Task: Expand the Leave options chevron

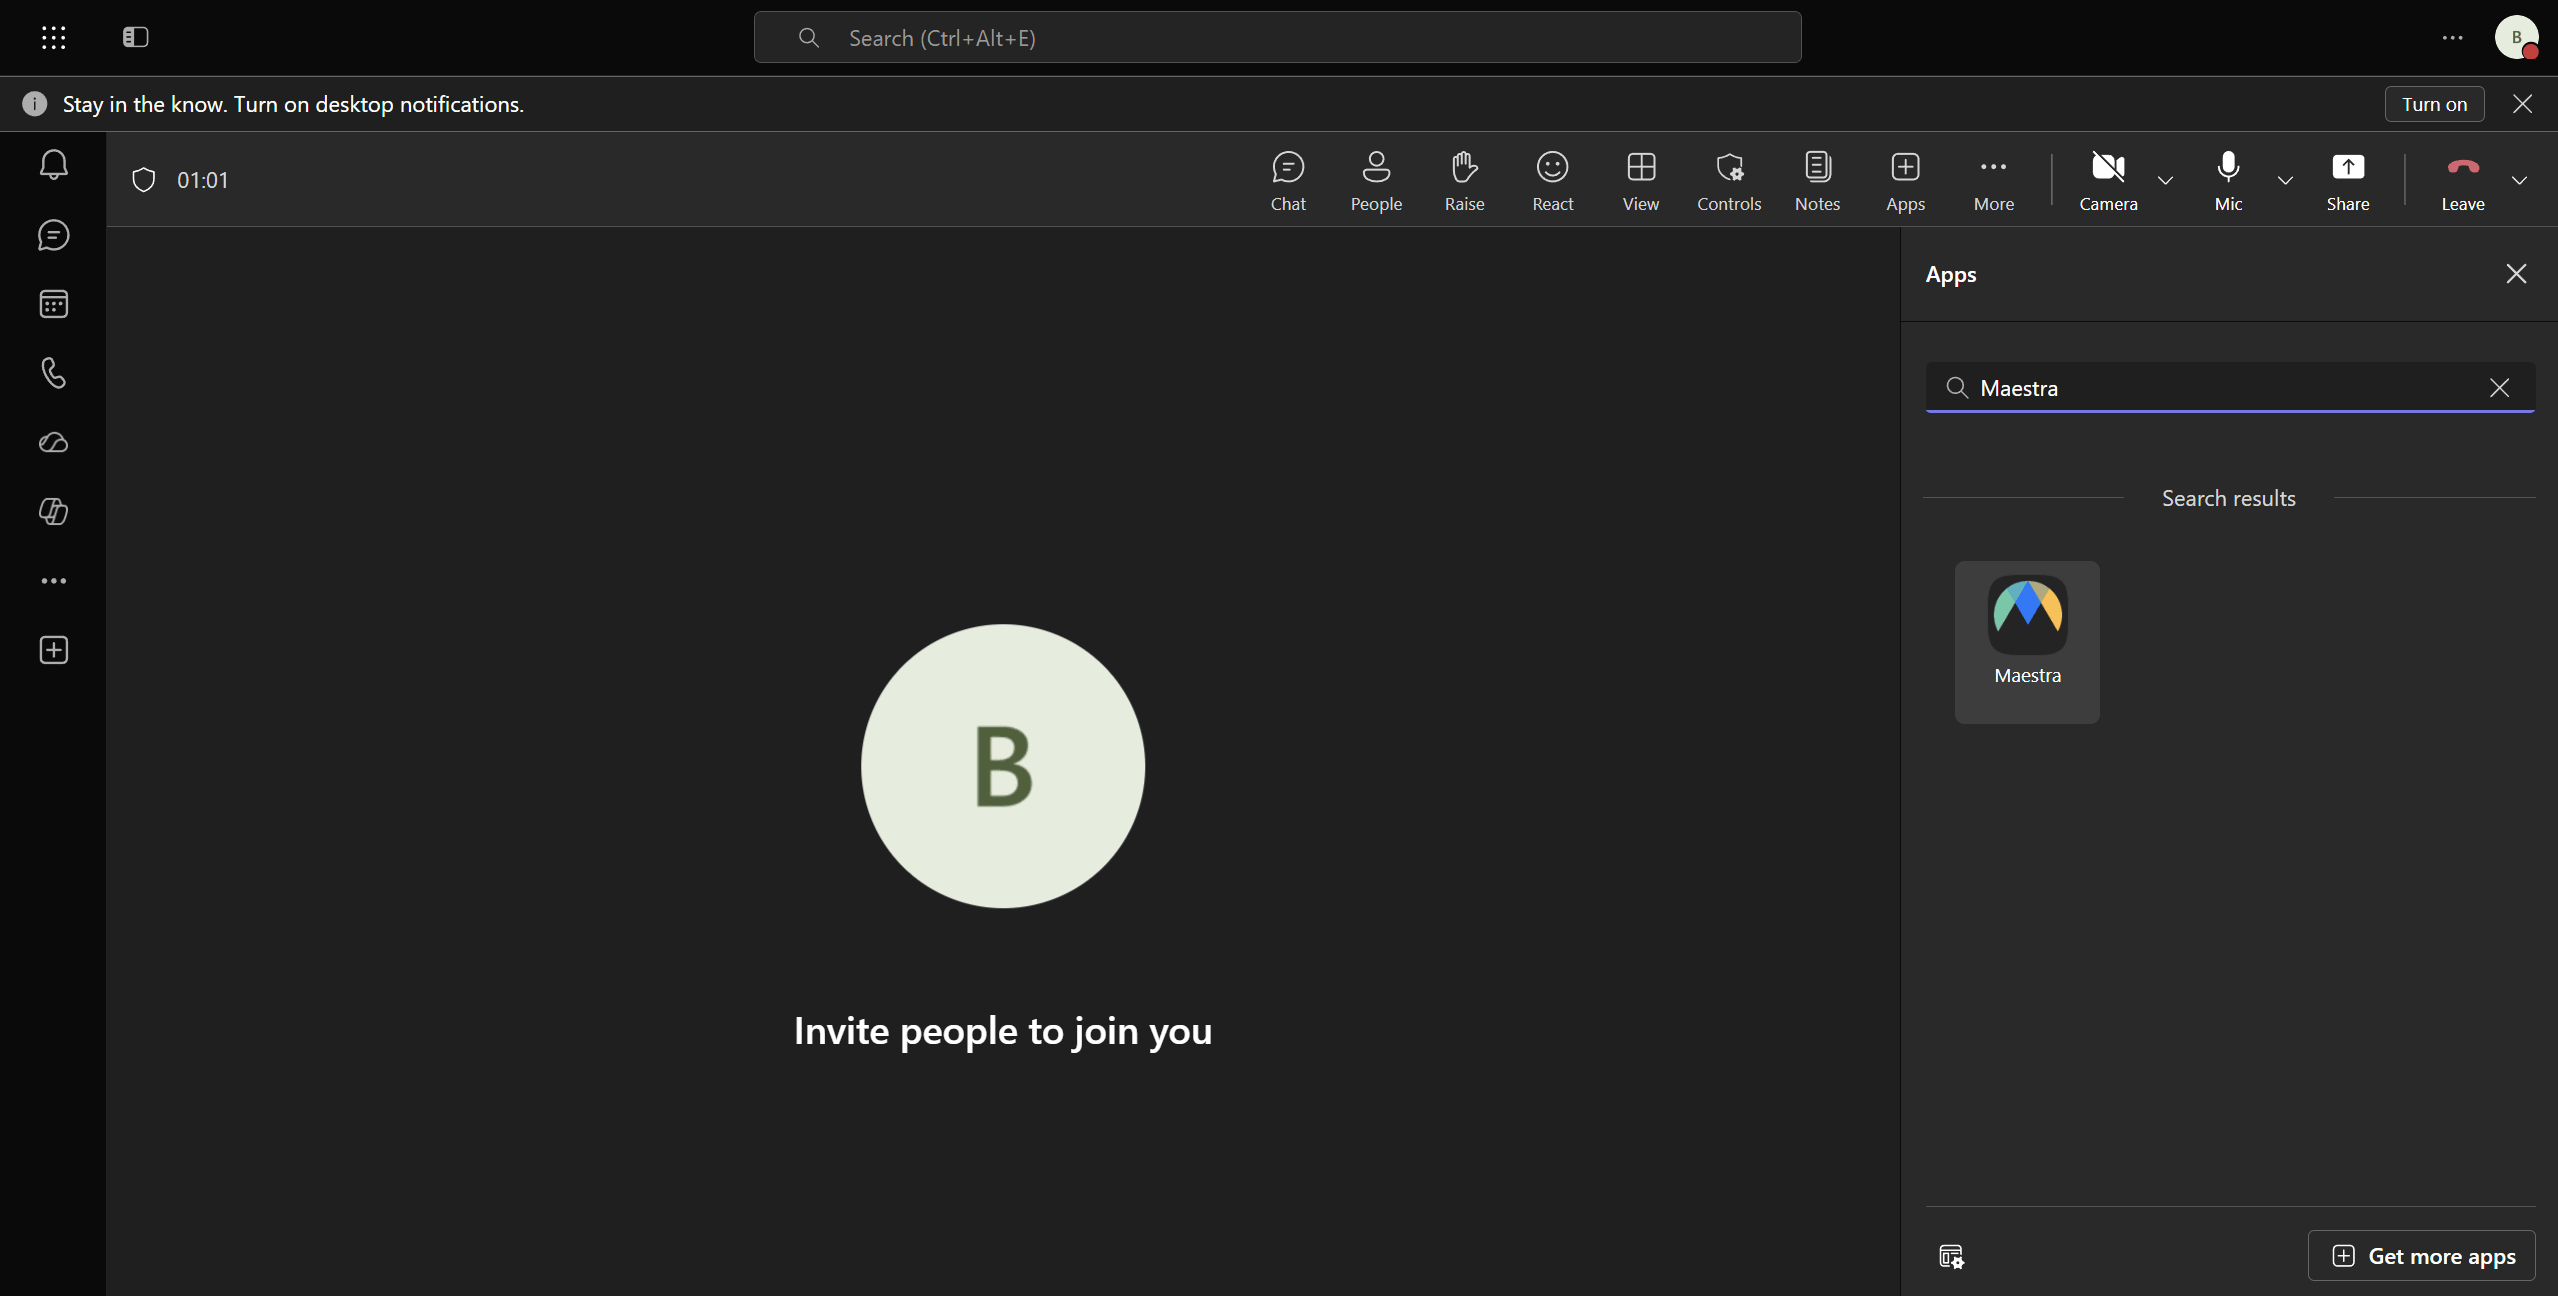Action: pos(2519,181)
